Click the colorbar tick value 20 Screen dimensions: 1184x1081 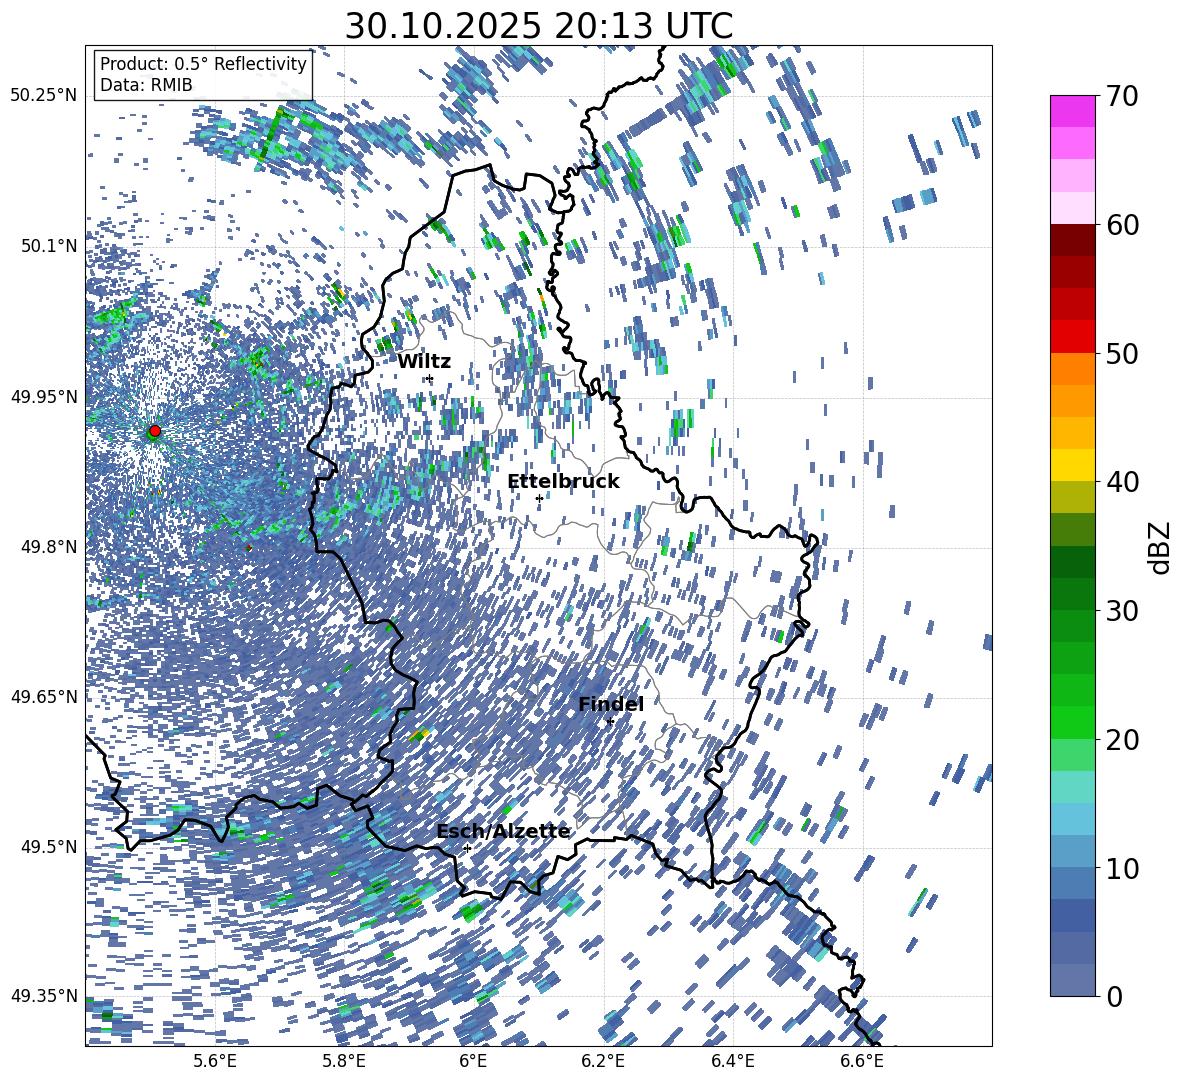[x=1122, y=740]
